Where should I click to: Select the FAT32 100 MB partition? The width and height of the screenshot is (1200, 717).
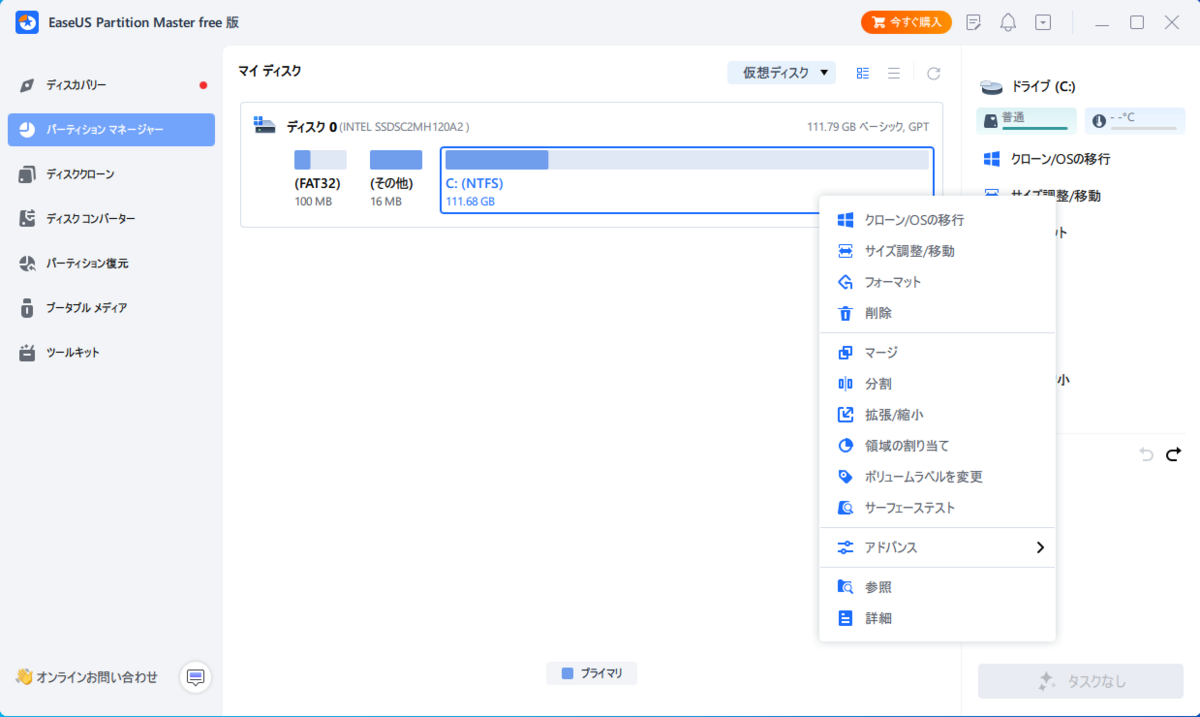(320, 179)
